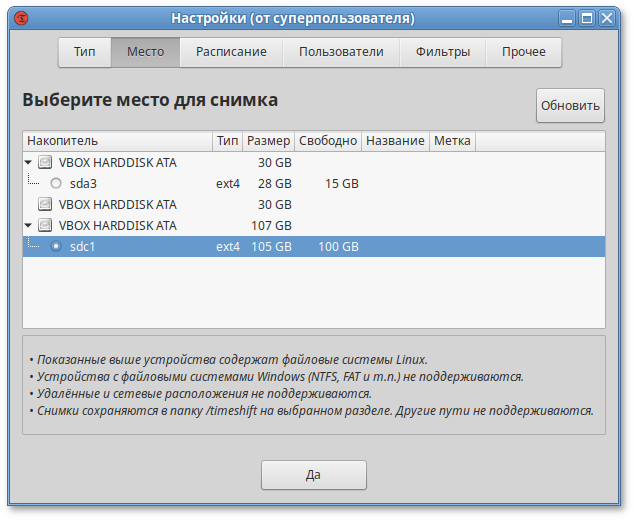Select the sda3 partition row label
Screen dimensions: 634x520
[83, 184]
